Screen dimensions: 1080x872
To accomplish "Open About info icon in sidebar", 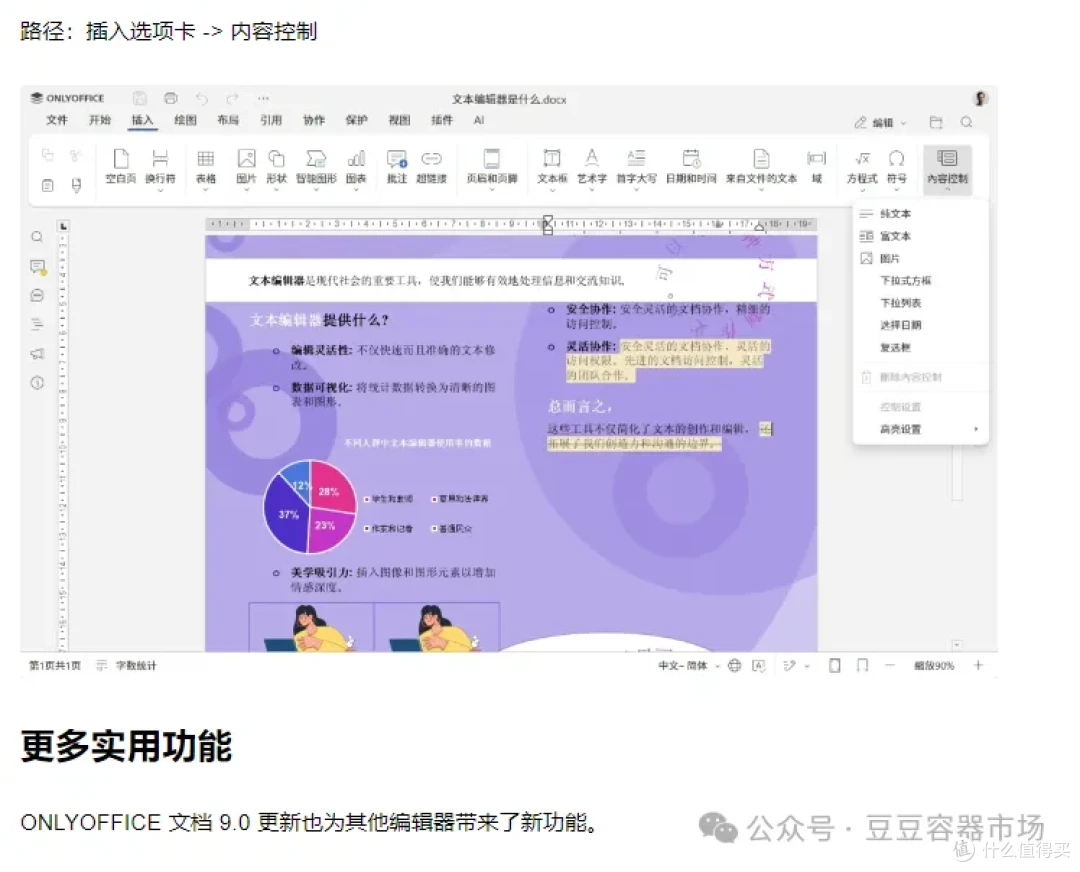I will (37, 383).
